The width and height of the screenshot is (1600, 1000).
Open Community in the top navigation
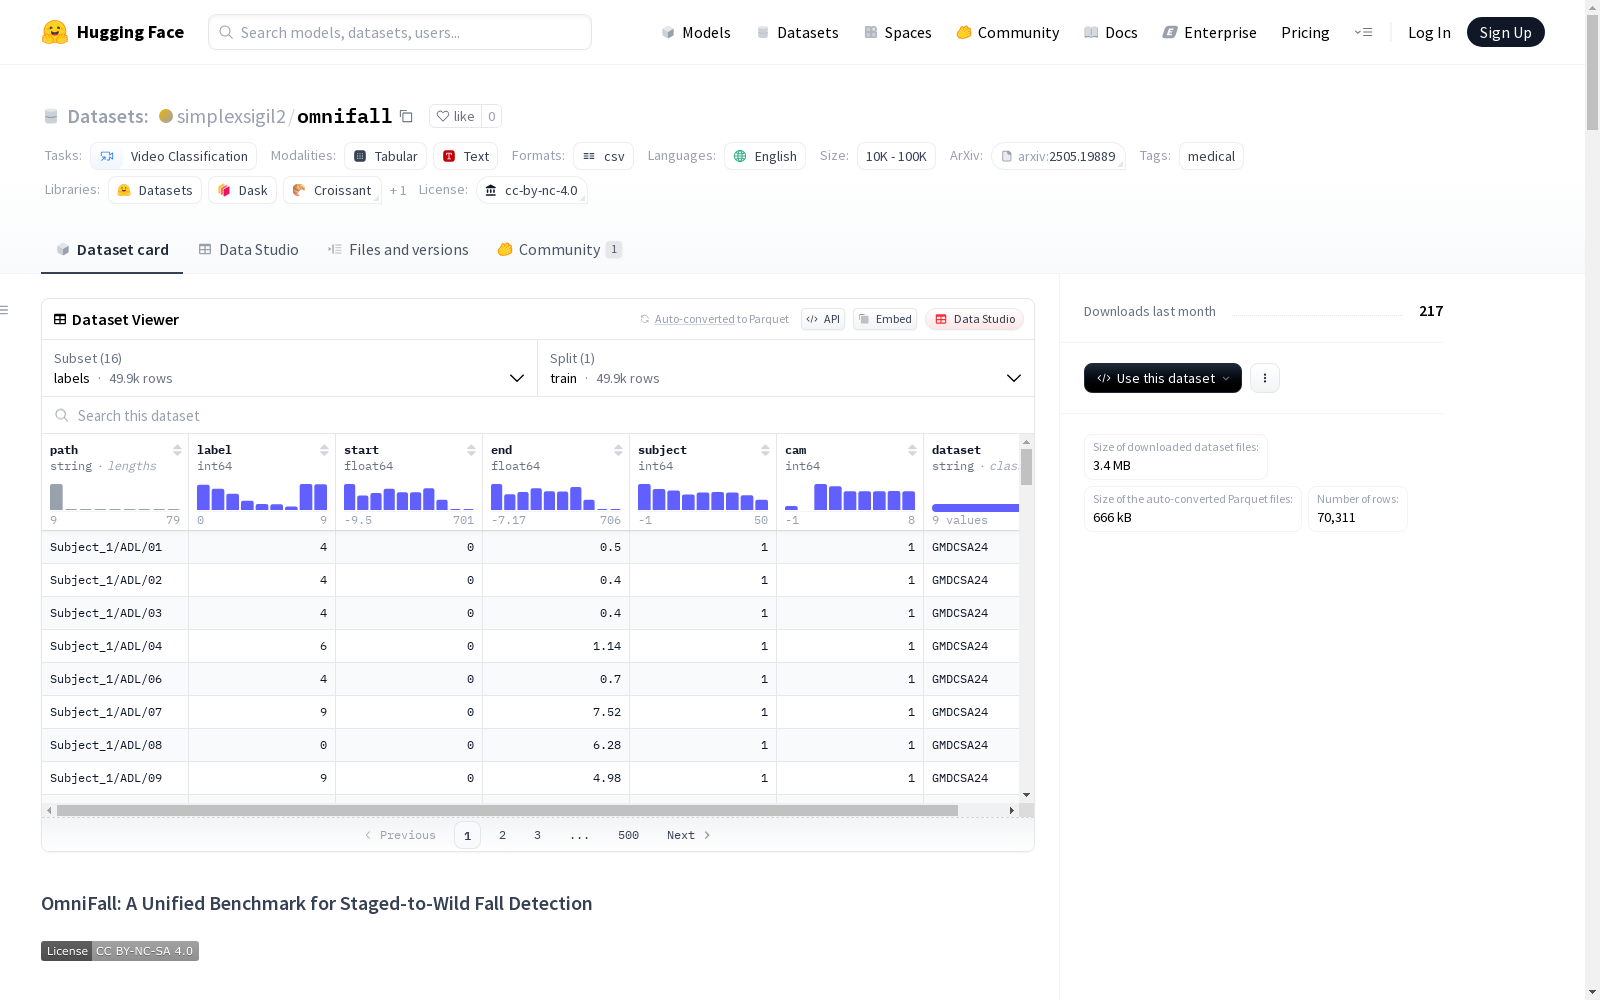pyautogui.click(x=1008, y=32)
